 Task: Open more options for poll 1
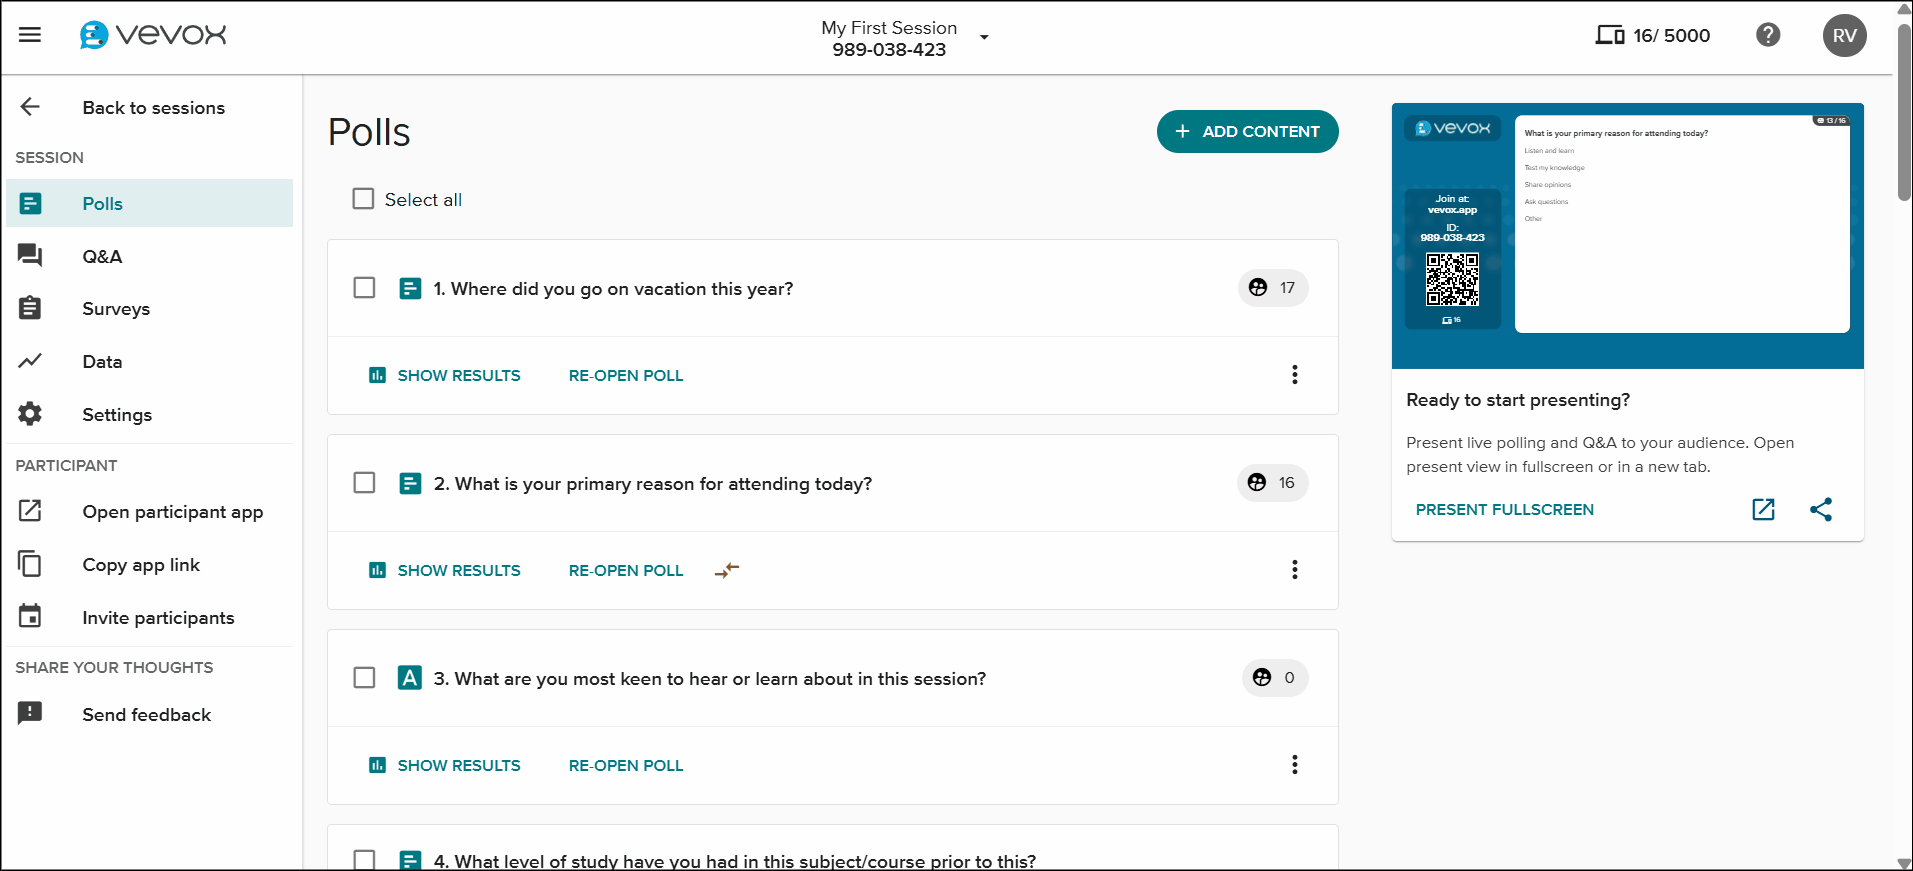coord(1294,375)
